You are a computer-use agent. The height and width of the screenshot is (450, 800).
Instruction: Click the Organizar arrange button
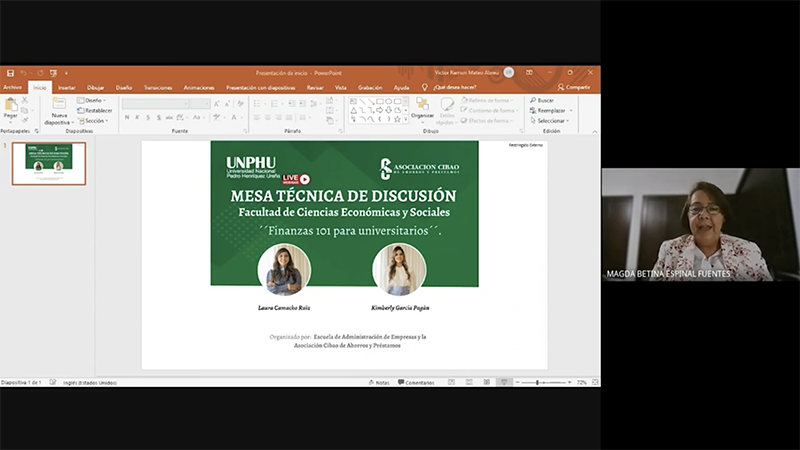coord(422,108)
